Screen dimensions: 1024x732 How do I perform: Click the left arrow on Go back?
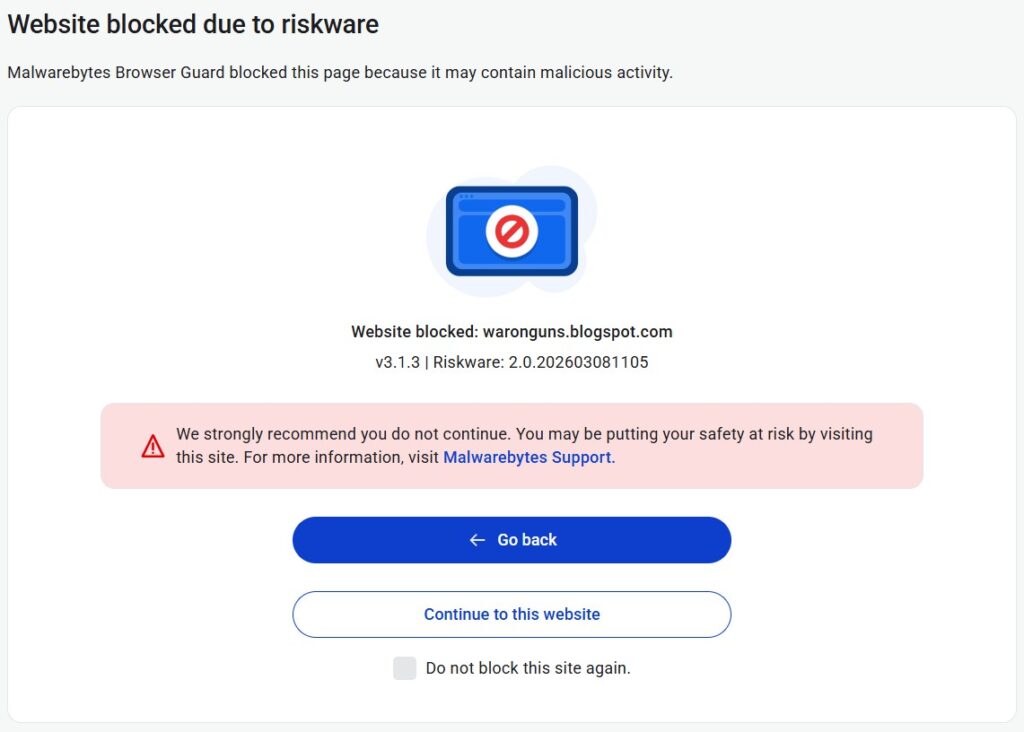point(477,540)
